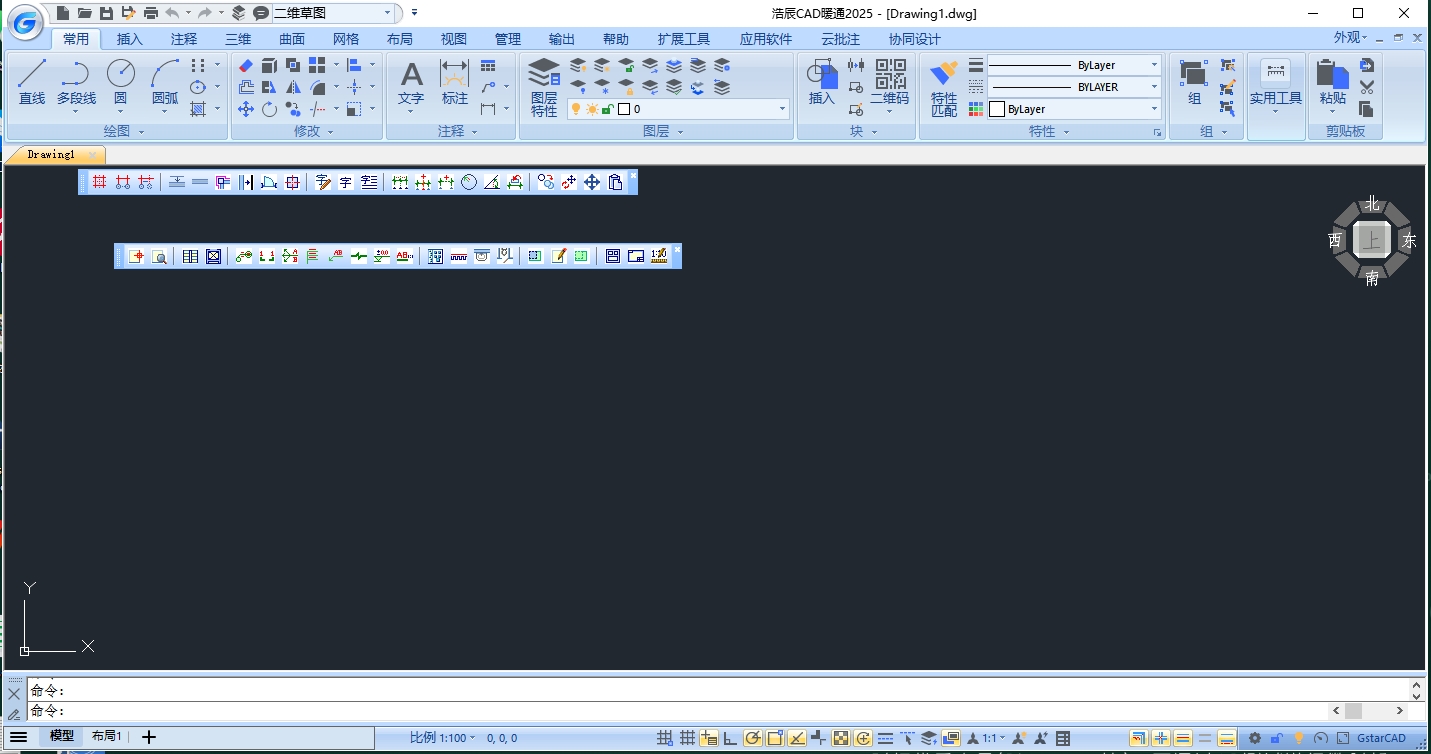The image size is (1431, 754).
Task: Click the ByLayer white color swatch
Action: point(997,109)
